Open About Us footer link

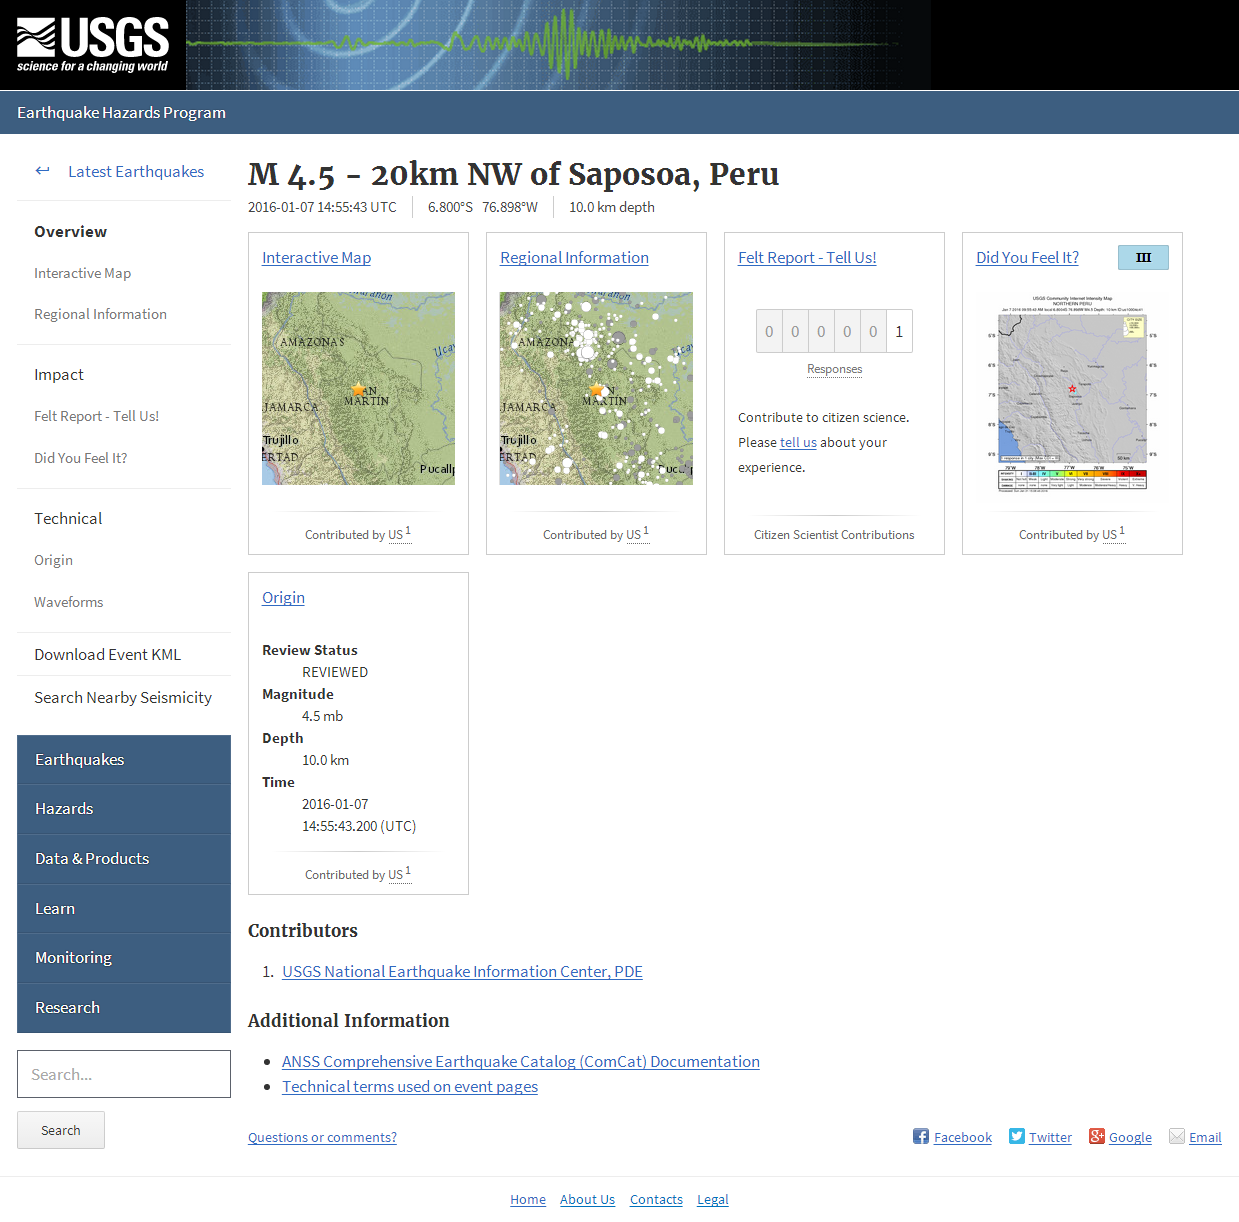pos(587,1199)
